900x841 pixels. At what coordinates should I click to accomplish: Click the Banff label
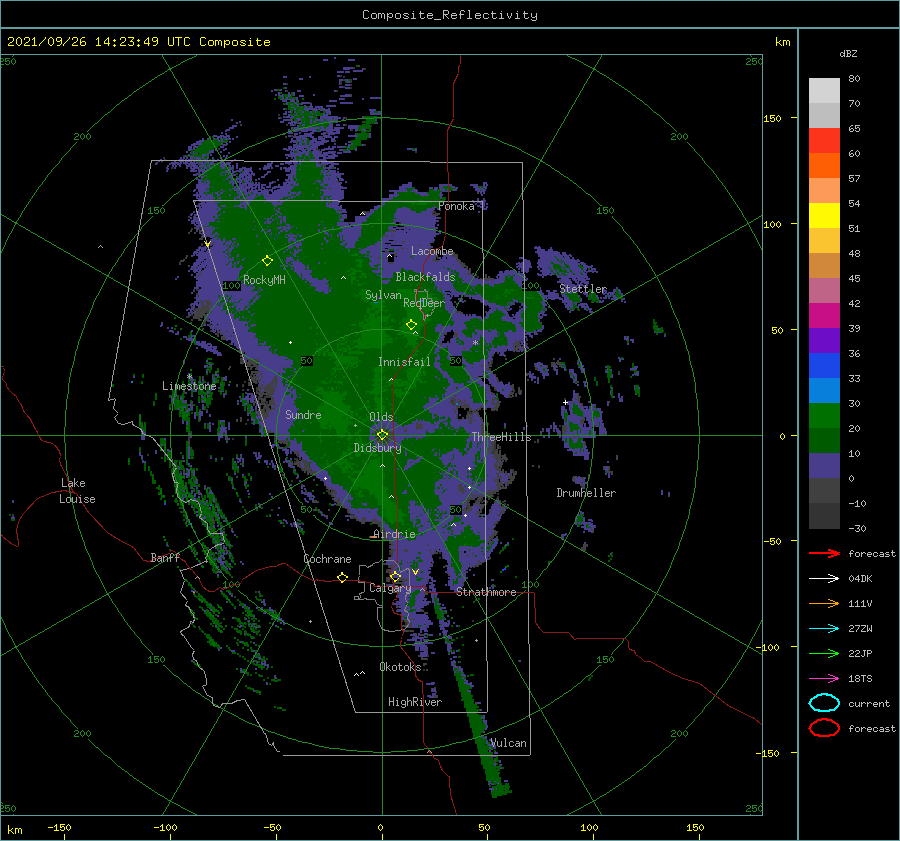point(165,557)
